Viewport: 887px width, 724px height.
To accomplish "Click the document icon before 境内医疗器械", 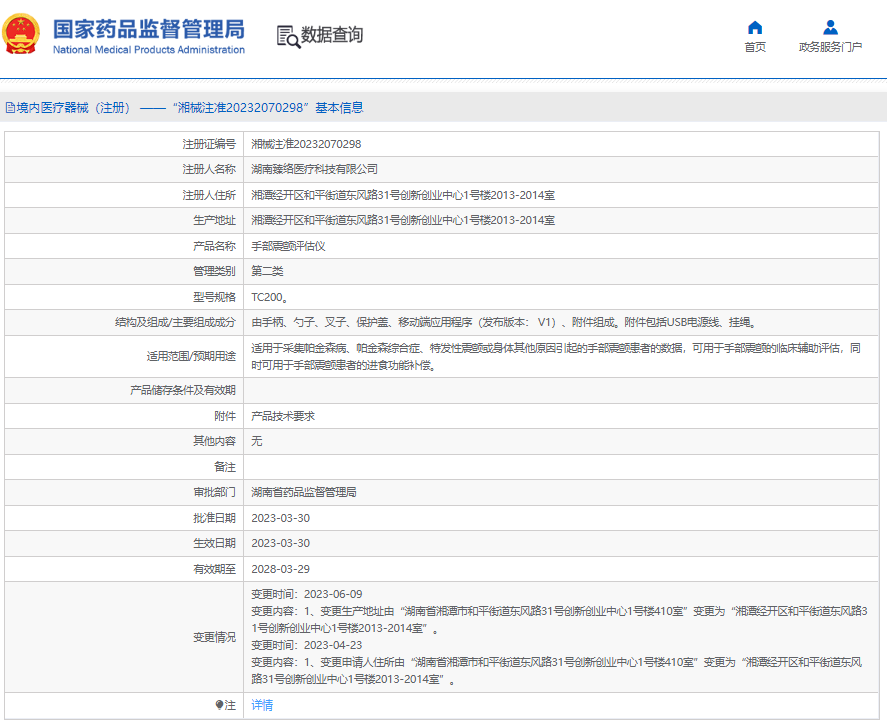I will click(x=10, y=108).
